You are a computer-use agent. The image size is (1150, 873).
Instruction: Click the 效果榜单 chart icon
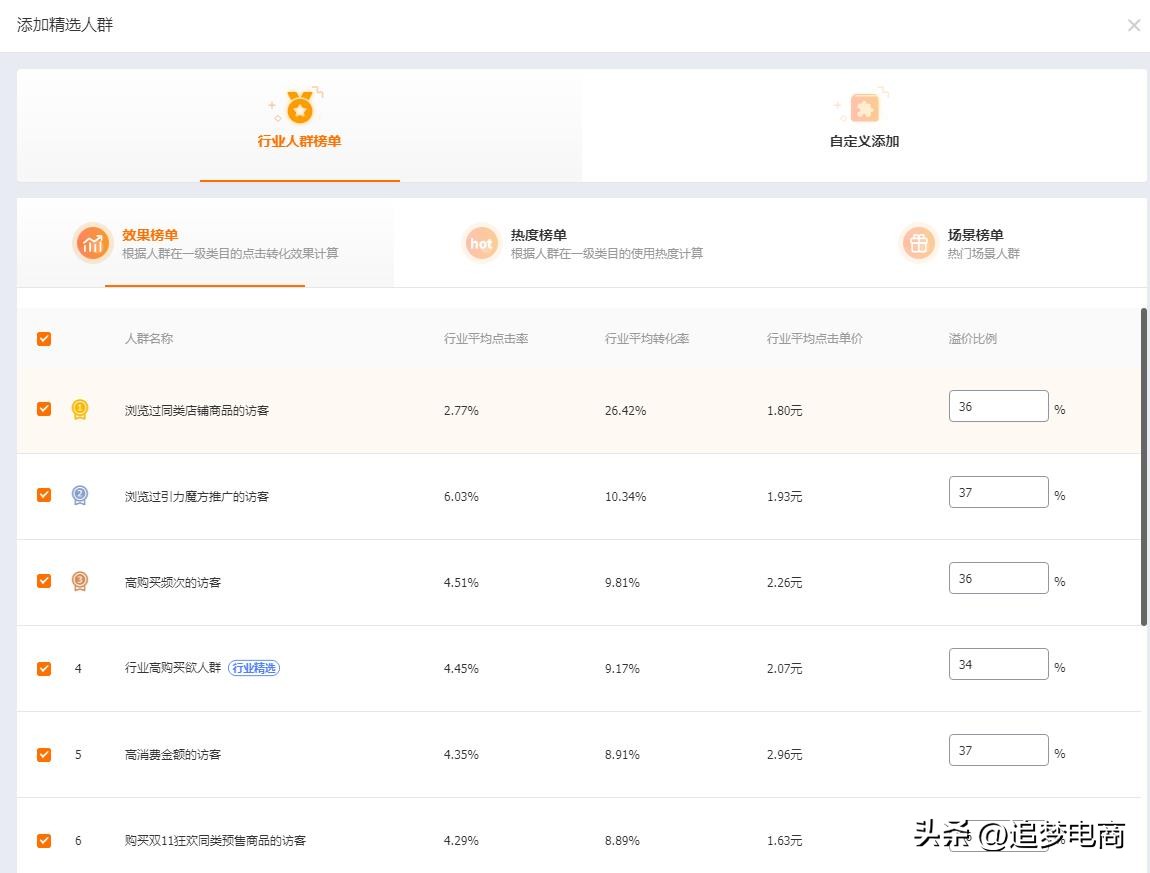pos(92,242)
